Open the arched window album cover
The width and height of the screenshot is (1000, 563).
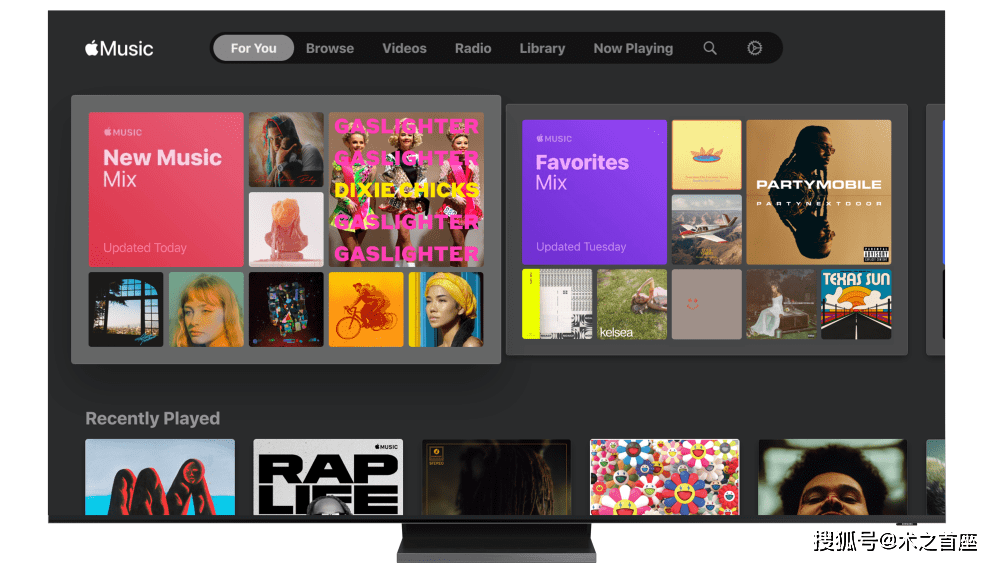(x=126, y=310)
